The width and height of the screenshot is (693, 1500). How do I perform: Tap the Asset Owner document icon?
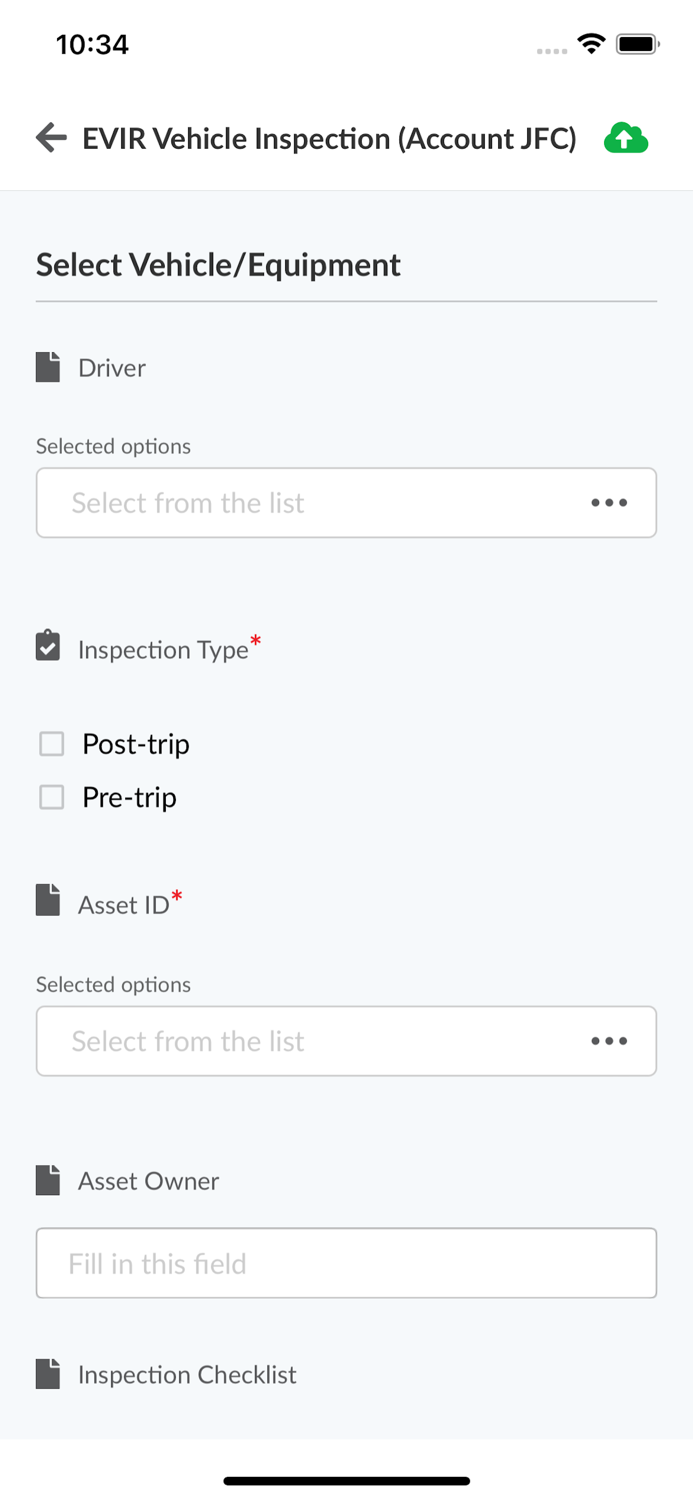pyautogui.click(x=48, y=1181)
